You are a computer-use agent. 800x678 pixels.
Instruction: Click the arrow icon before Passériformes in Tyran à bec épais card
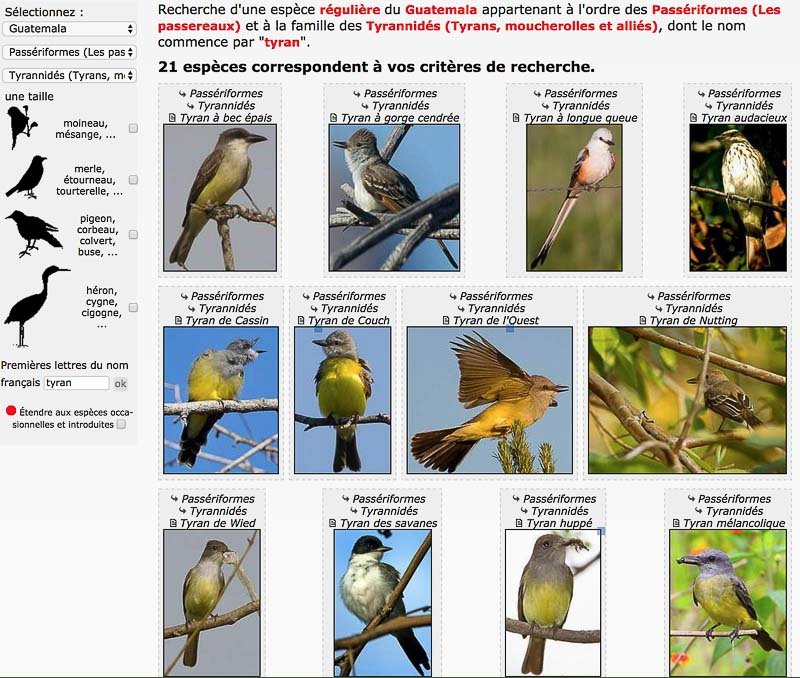(182, 93)
